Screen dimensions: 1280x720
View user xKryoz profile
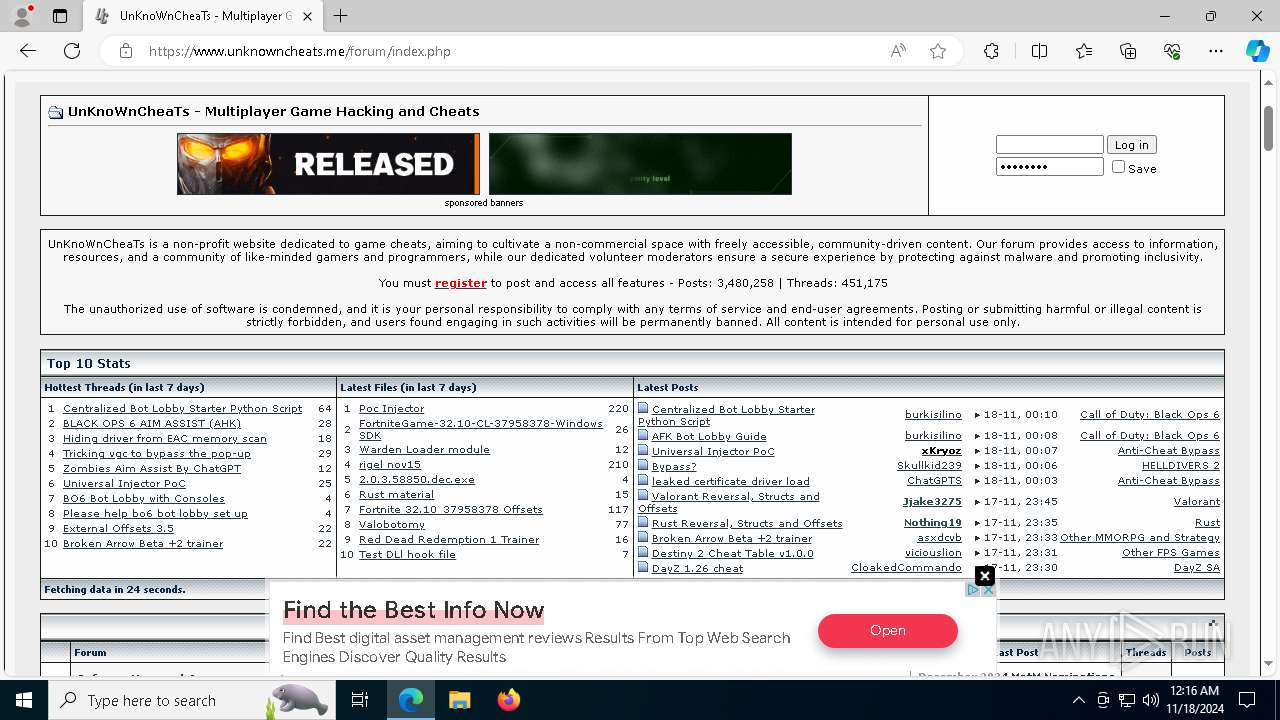(x=941, y=450)
